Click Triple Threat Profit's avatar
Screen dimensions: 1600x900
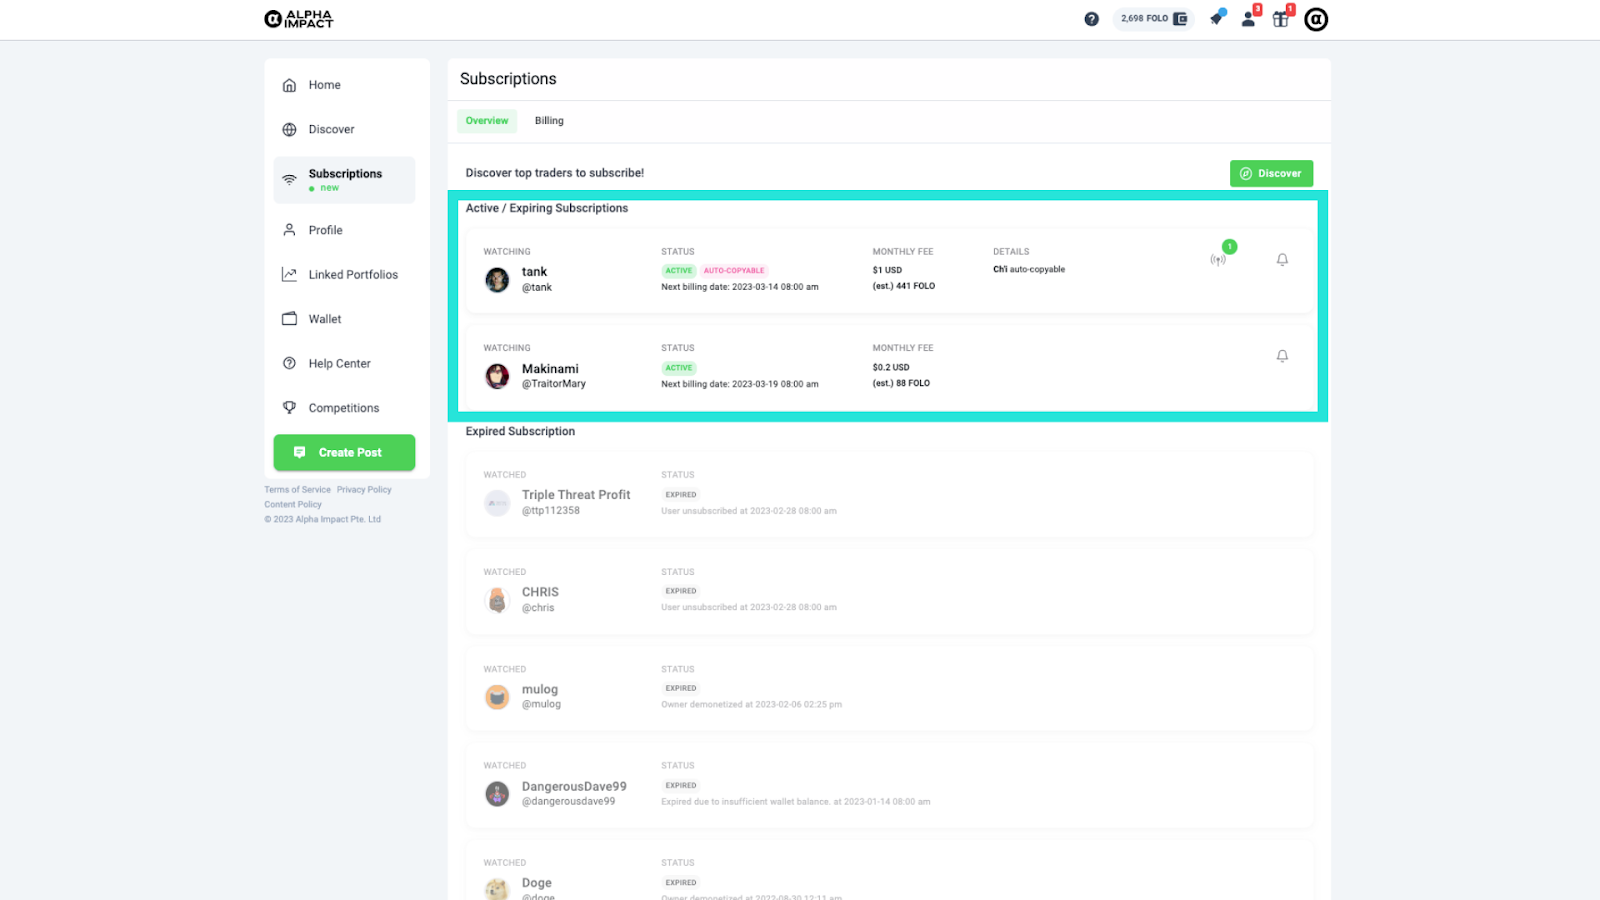[497, 503]
